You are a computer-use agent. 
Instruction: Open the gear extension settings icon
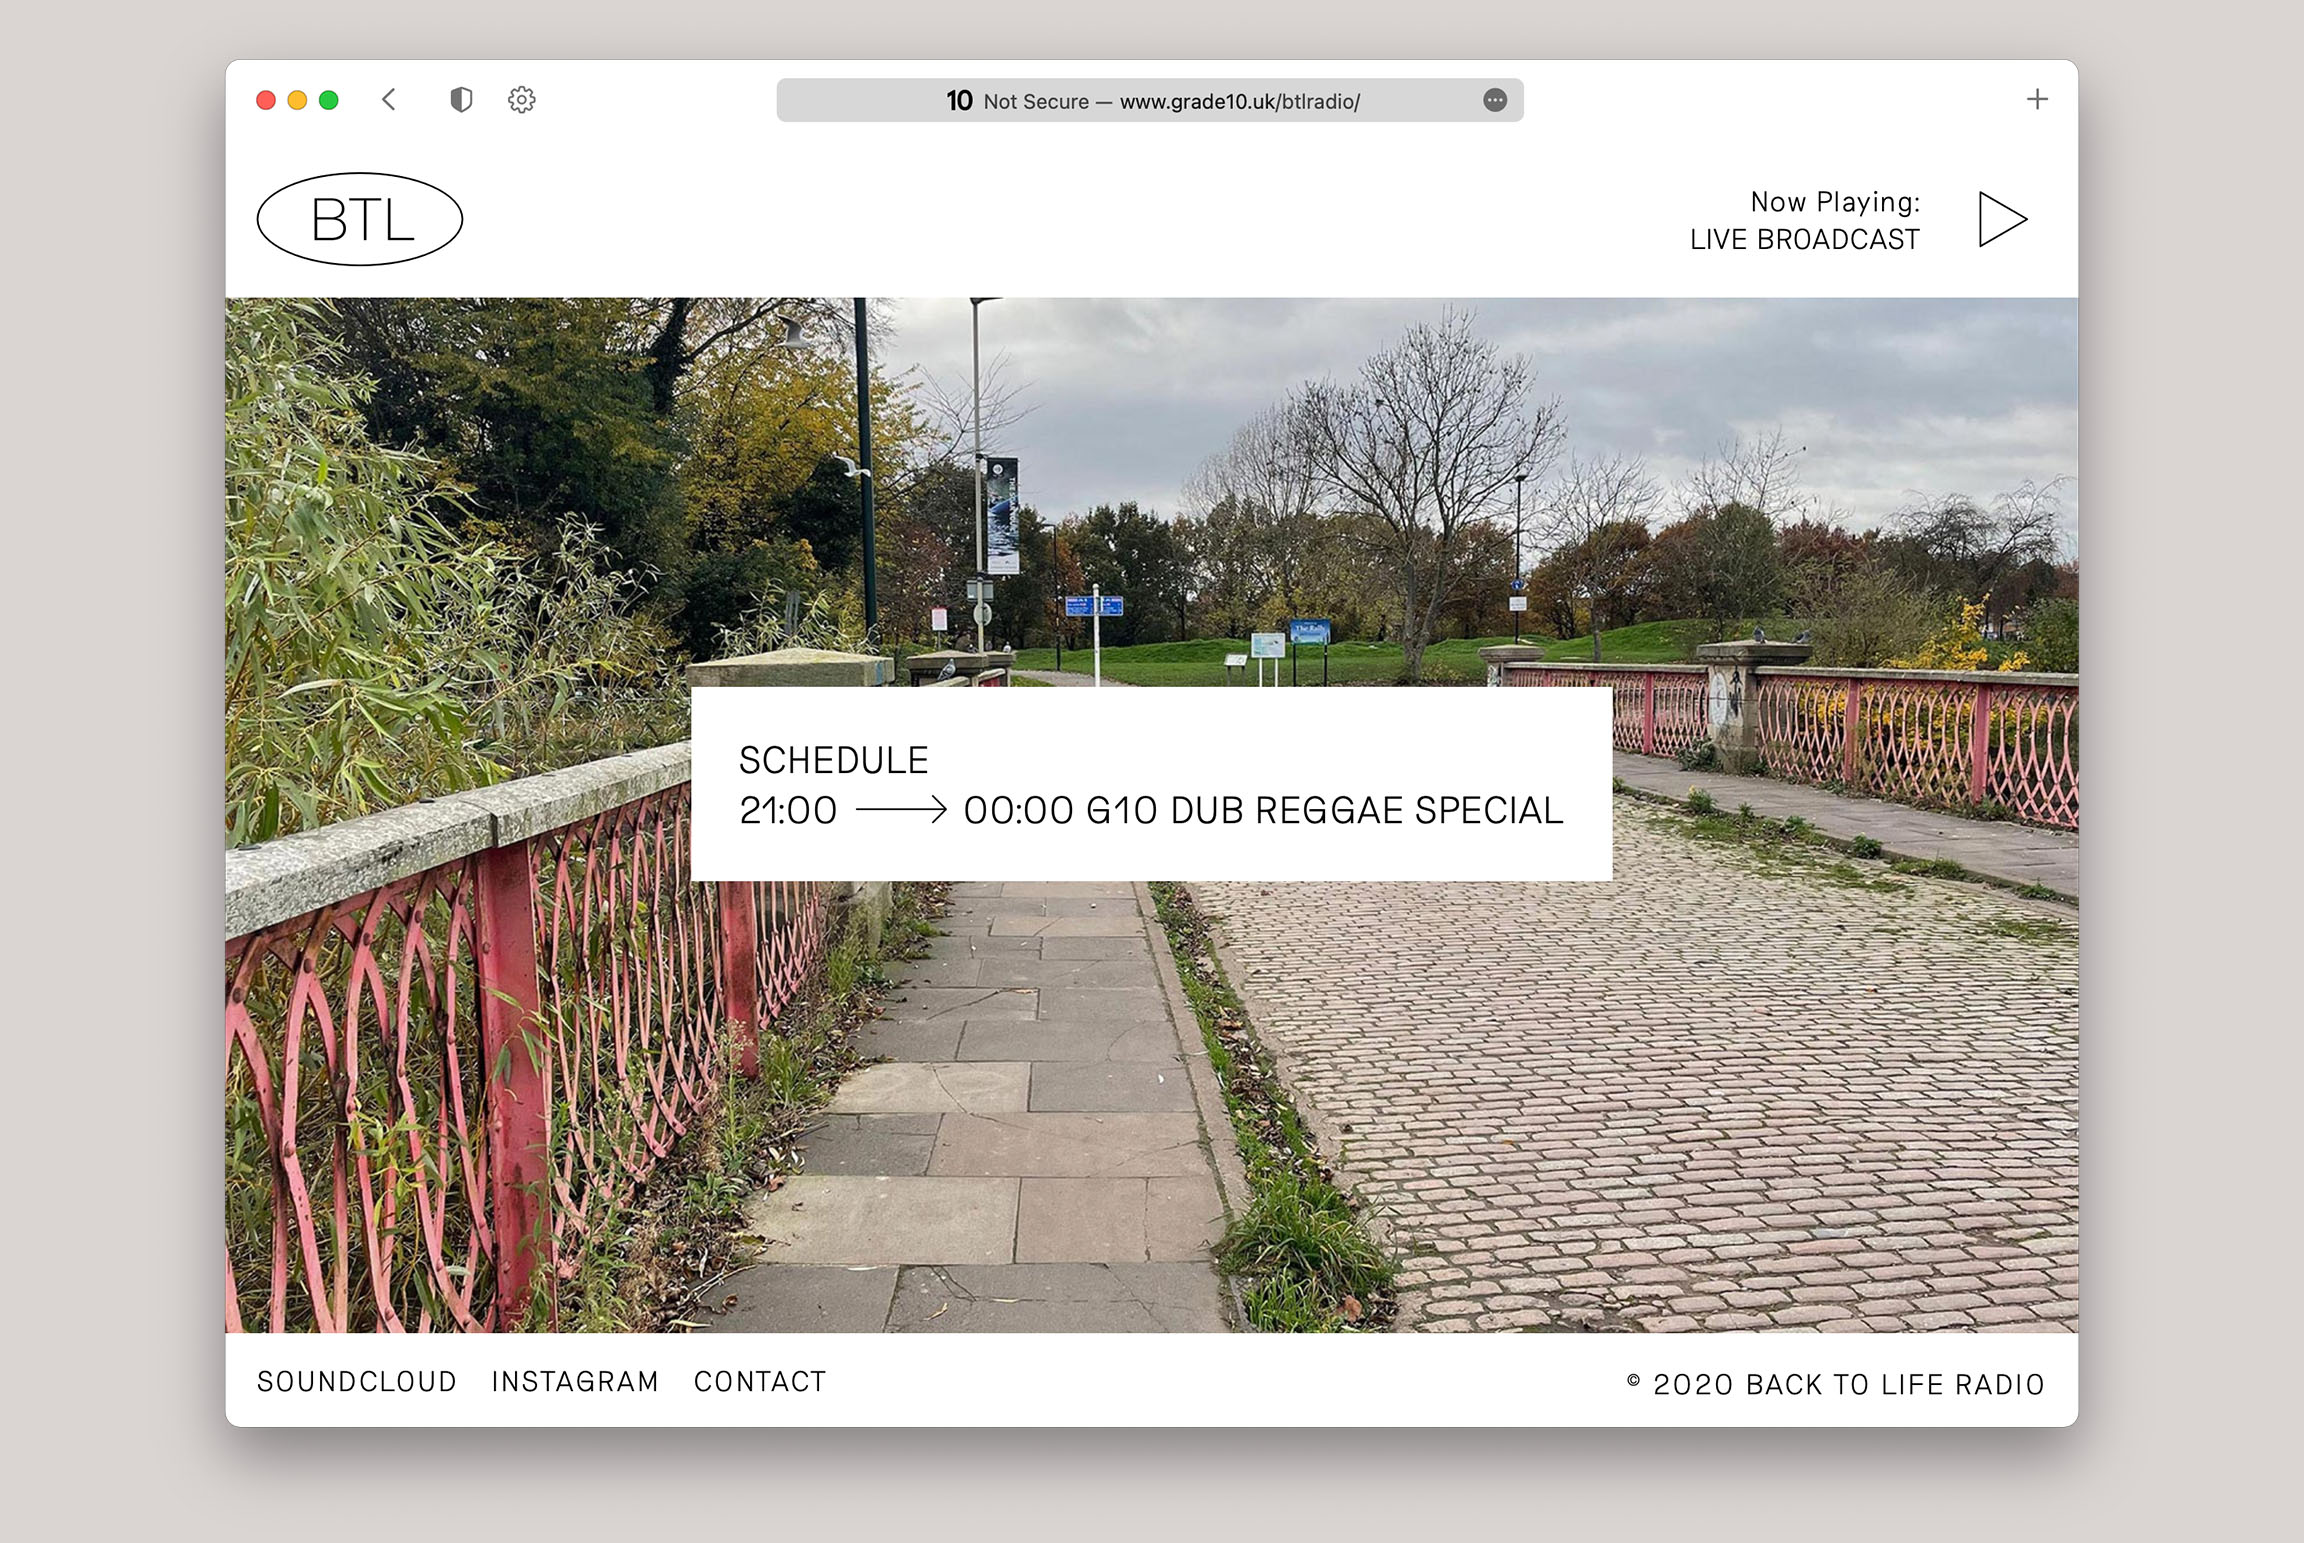521,100
